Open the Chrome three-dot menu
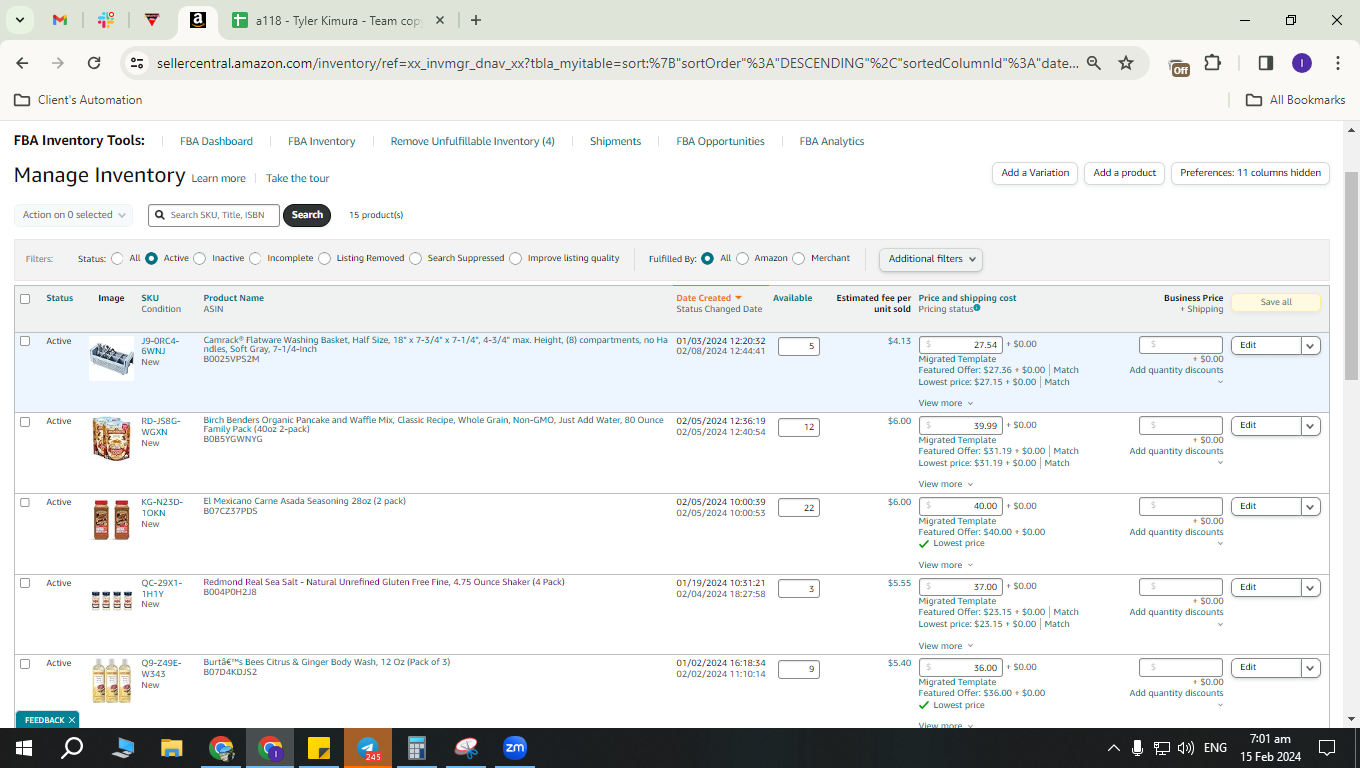 pyautogui.click(x=1338, y=63)
